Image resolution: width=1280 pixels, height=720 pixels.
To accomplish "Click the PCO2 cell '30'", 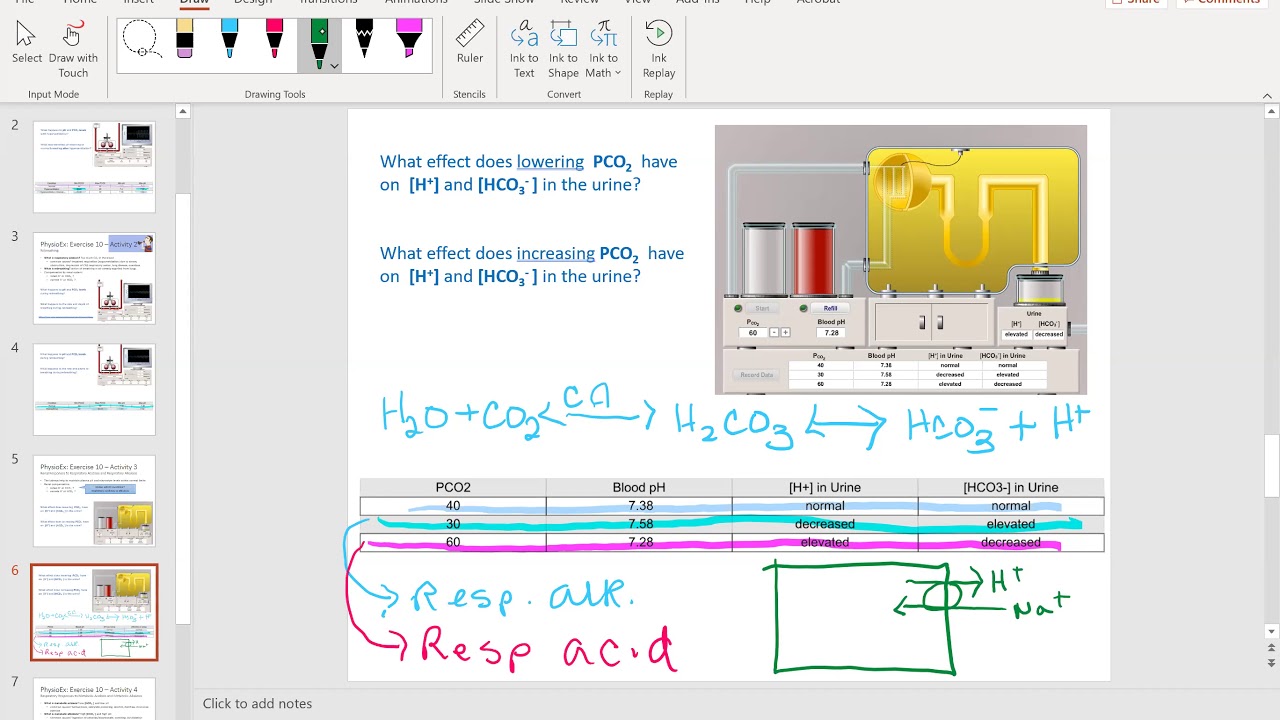I will (x=453, y=524).
